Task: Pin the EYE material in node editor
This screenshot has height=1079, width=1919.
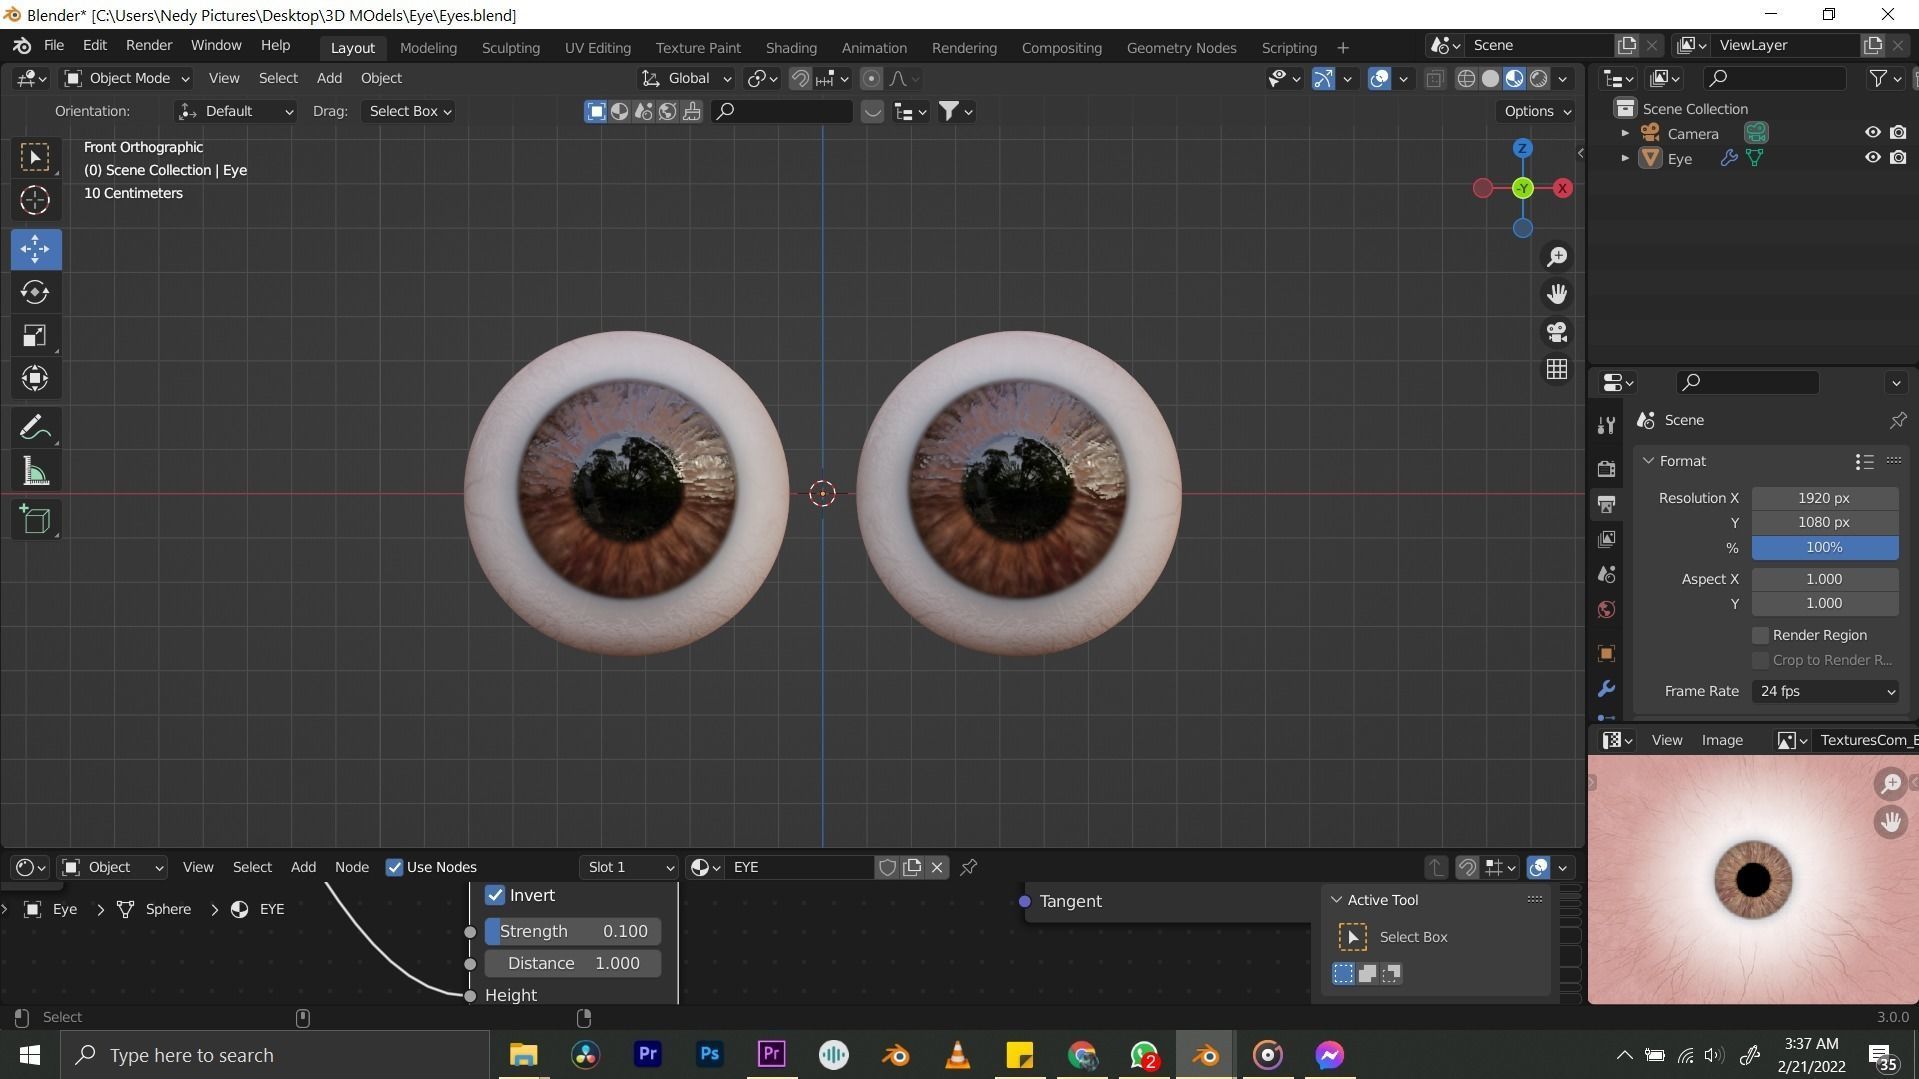Action: click(968, 867)
